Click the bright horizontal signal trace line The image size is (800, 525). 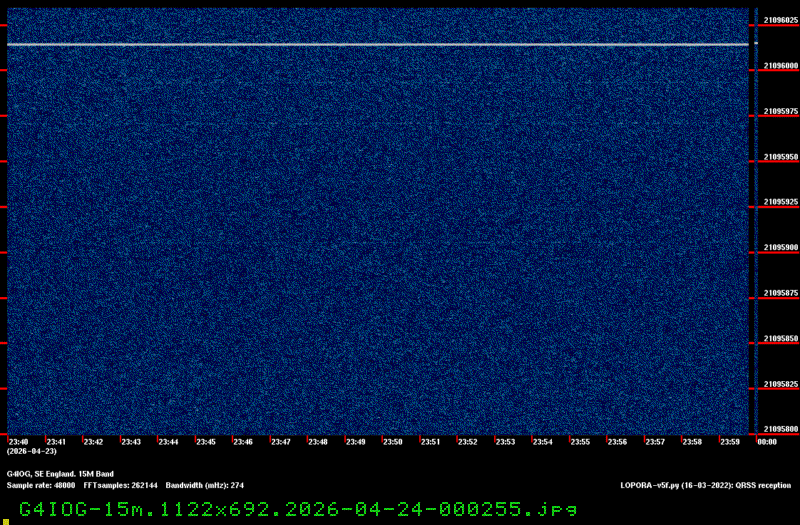pyautogui.click(x=380, y=44)
